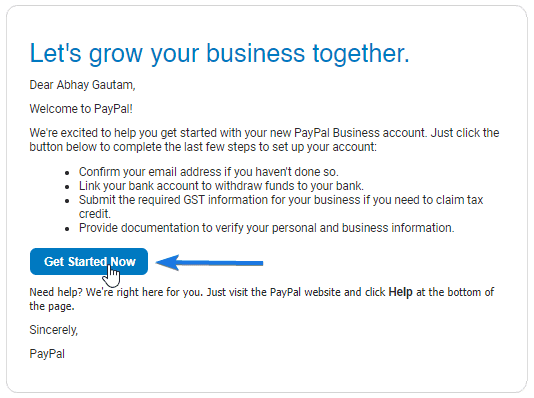Click the blue arrow pointing at button

click(x=209, y=262)
